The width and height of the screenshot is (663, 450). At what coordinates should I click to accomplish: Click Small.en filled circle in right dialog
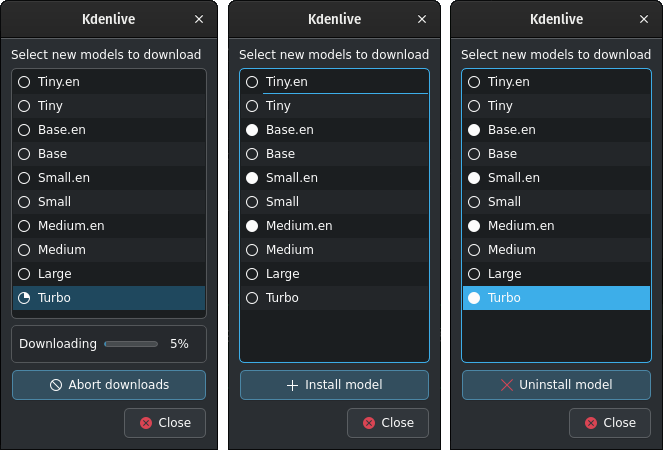(x=474, y=178)
